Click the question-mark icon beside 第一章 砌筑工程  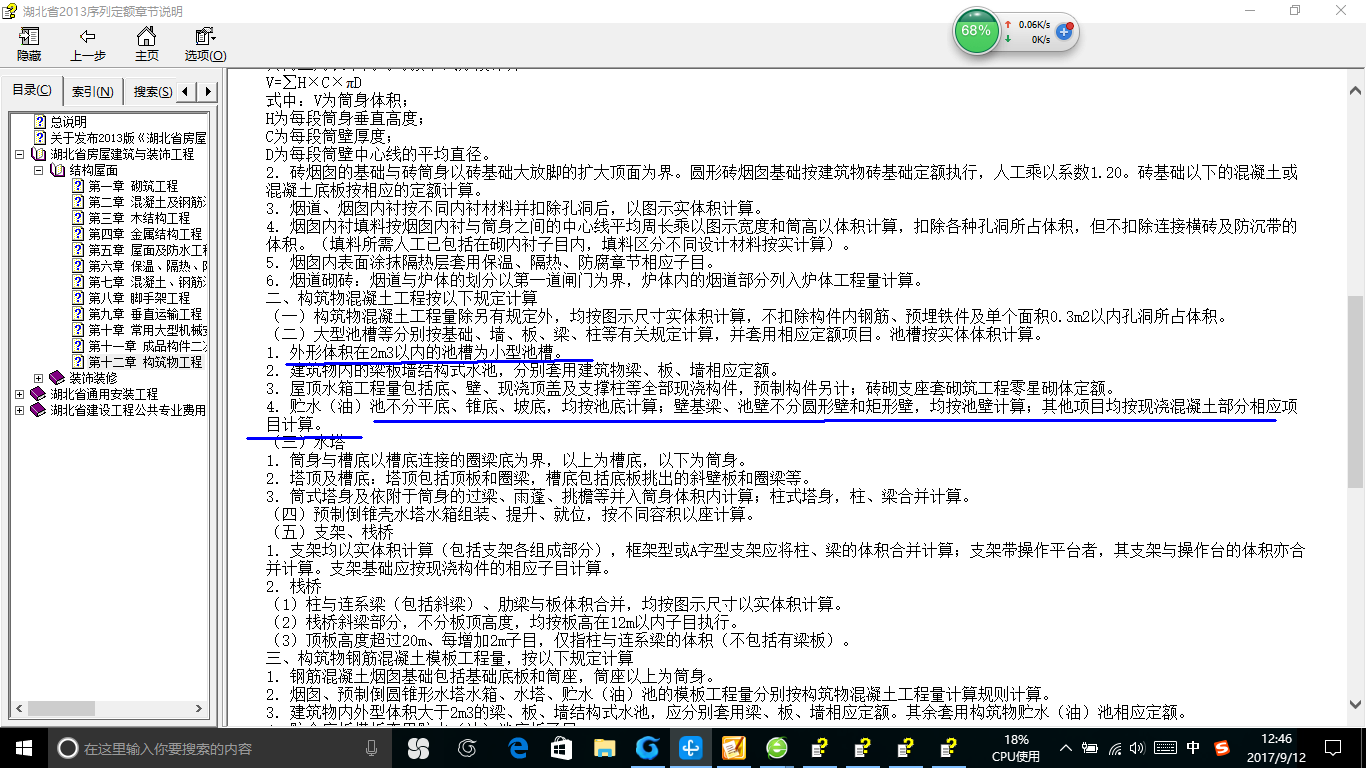coord(78,186)
